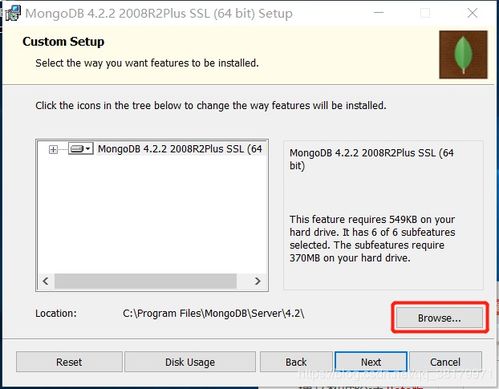Click the 'Location:' label
The image size is (499, 389).
pyautogui.click(x=56, y=313)
